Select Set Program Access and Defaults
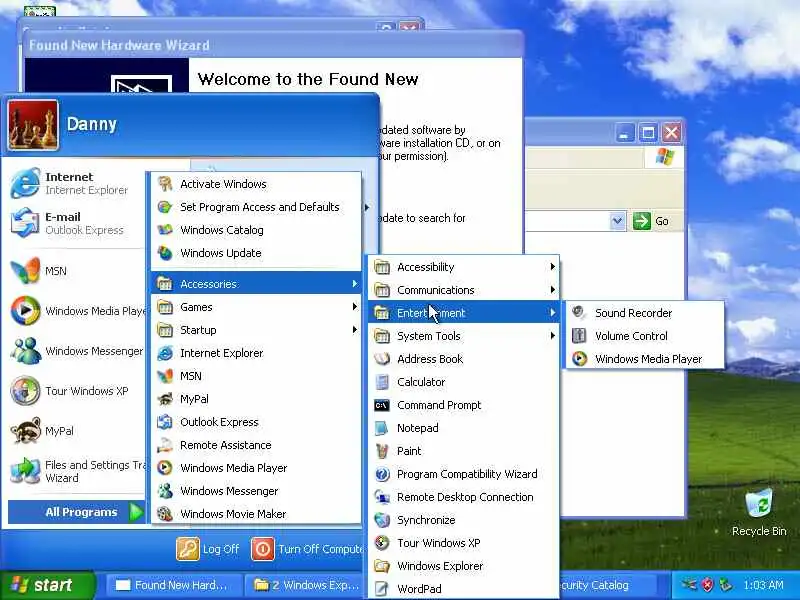 tap(256, 207)
